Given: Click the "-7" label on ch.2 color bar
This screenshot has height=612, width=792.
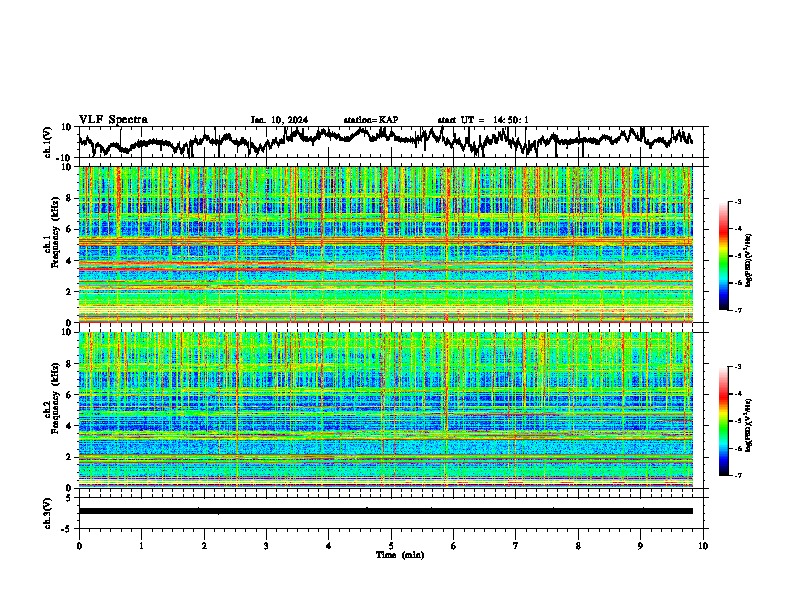Looking at the screenshot, I should (737, 475).
